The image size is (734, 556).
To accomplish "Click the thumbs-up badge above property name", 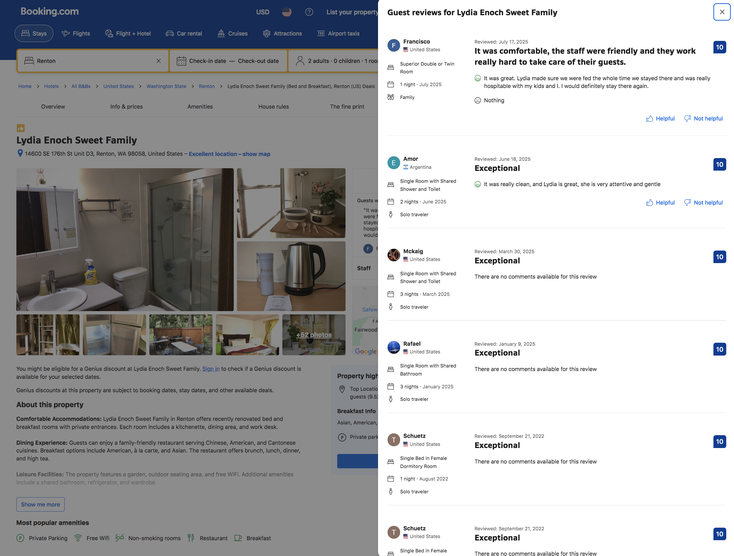I will tap(21, 128).
